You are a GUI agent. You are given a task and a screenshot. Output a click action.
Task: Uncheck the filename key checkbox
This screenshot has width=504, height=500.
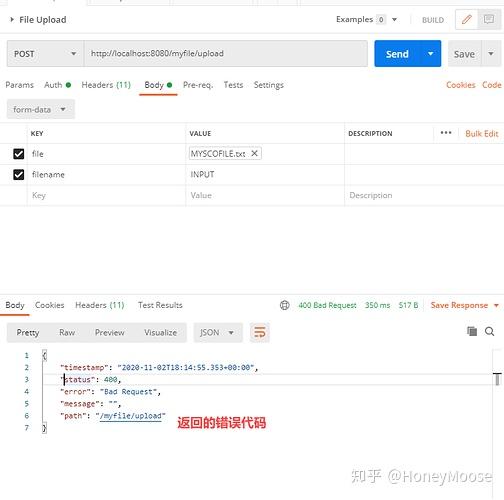click(x=19, y=174)
